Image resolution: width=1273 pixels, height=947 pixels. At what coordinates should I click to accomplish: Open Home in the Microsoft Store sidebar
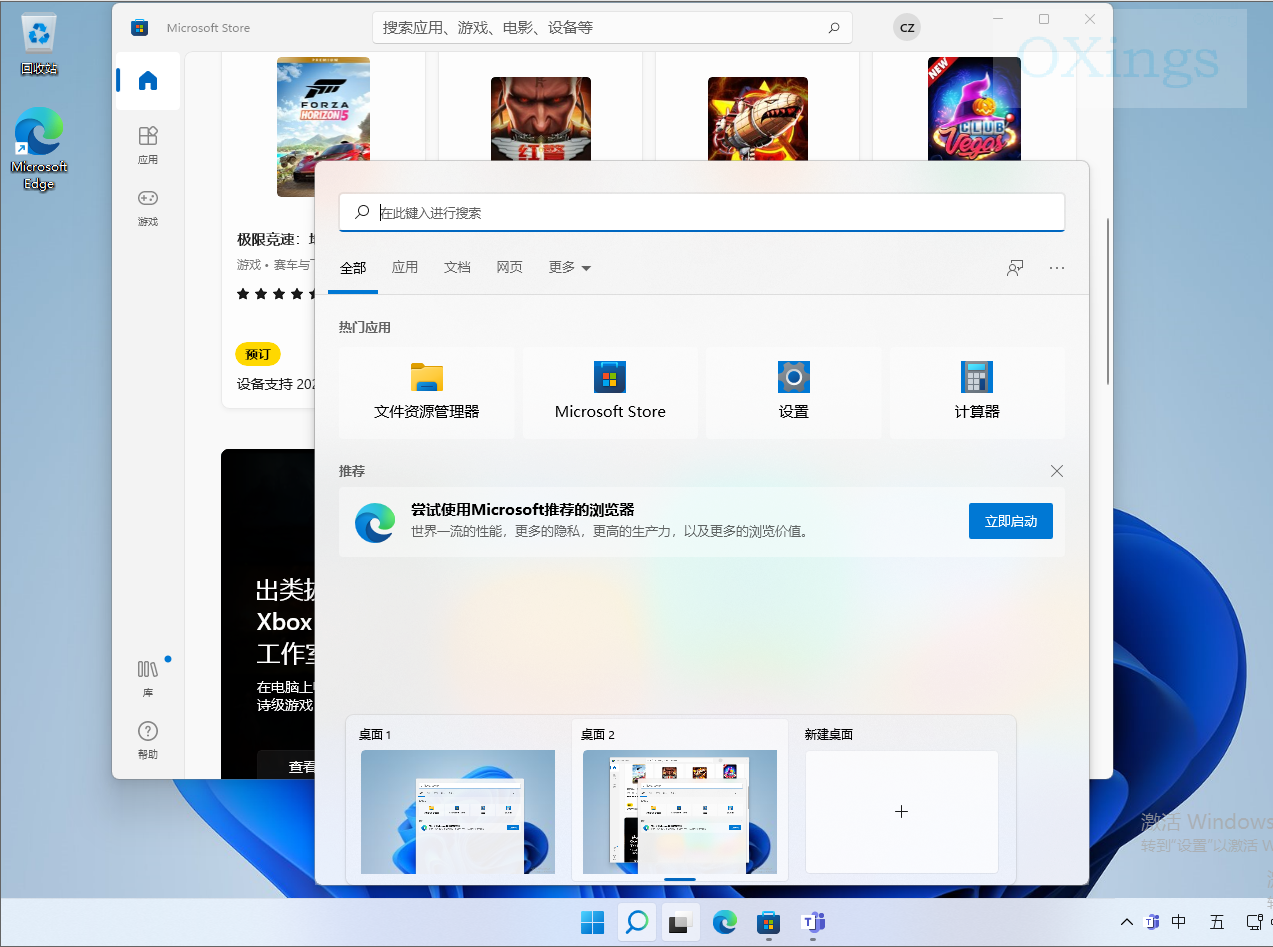[148, 81]
